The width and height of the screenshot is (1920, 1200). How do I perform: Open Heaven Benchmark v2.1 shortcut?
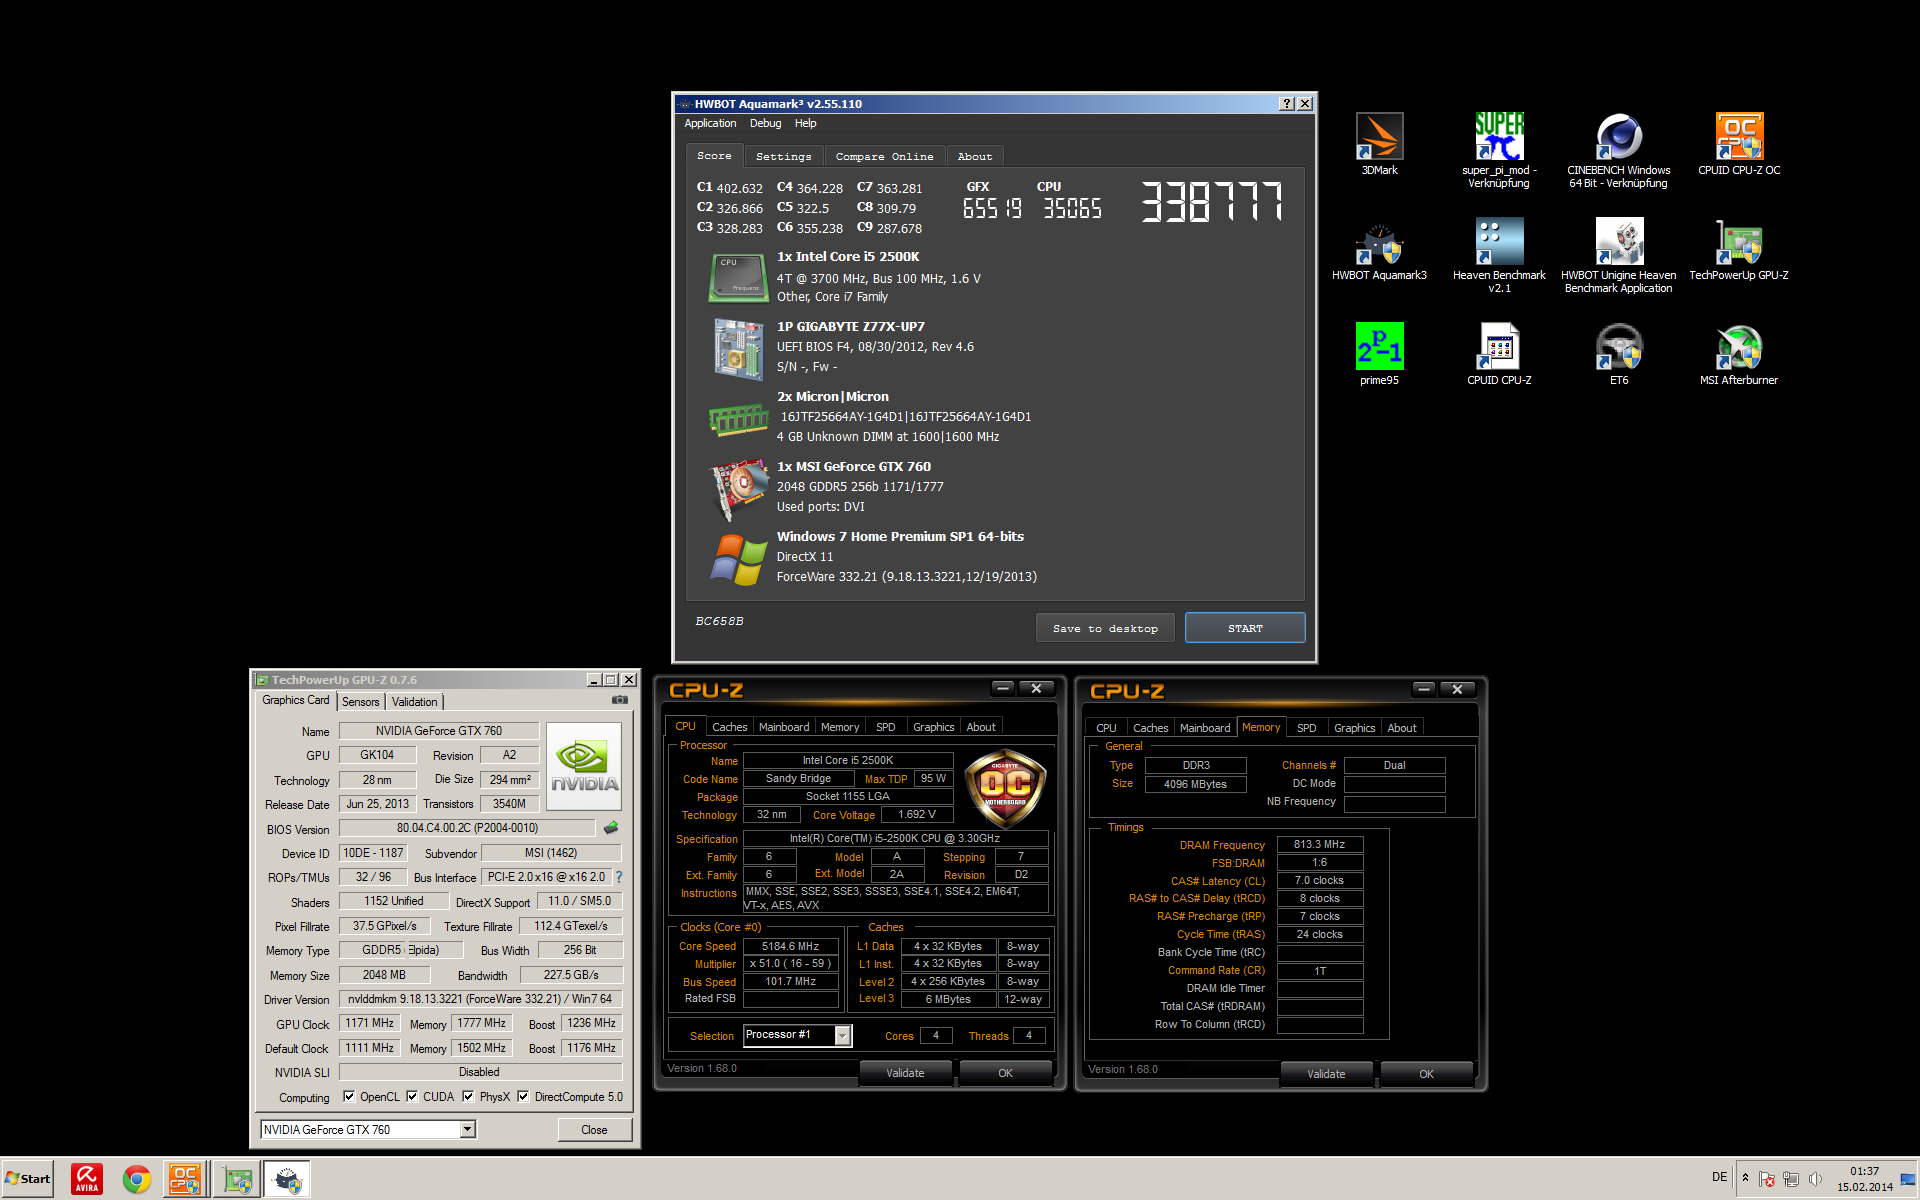tap(1499, 255)
